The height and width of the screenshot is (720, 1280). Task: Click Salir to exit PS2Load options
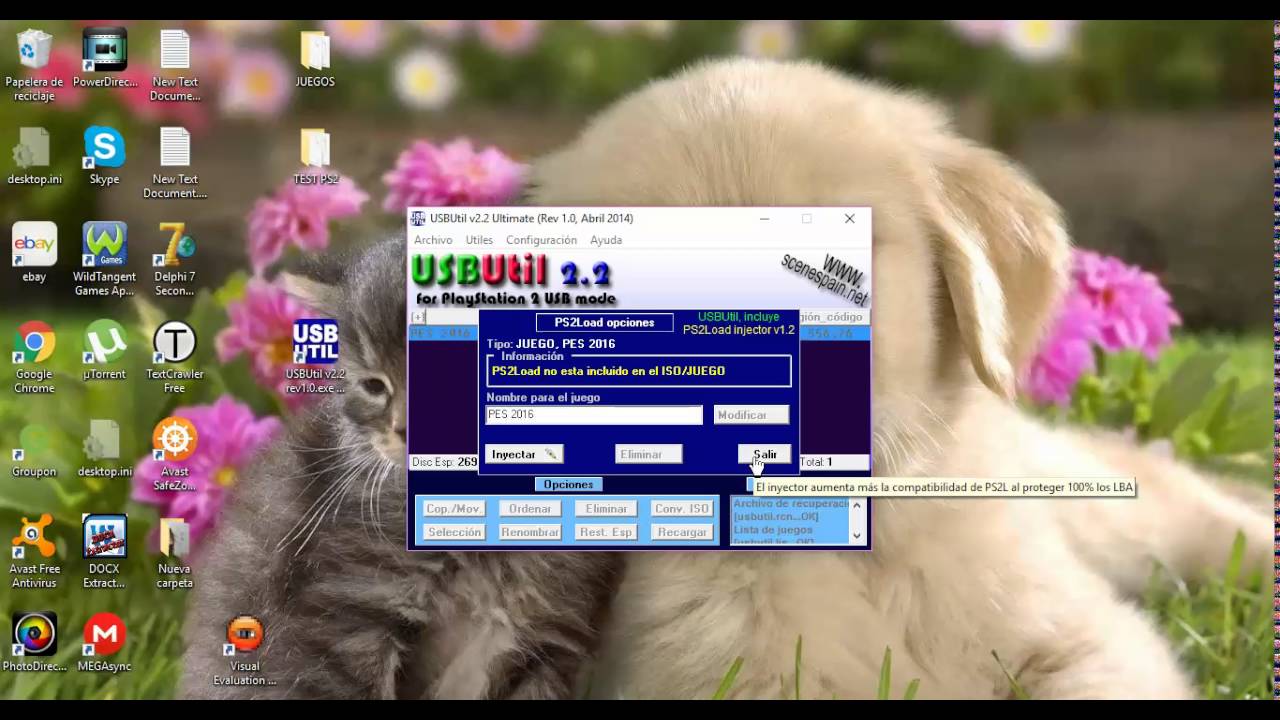pos(764,454)
